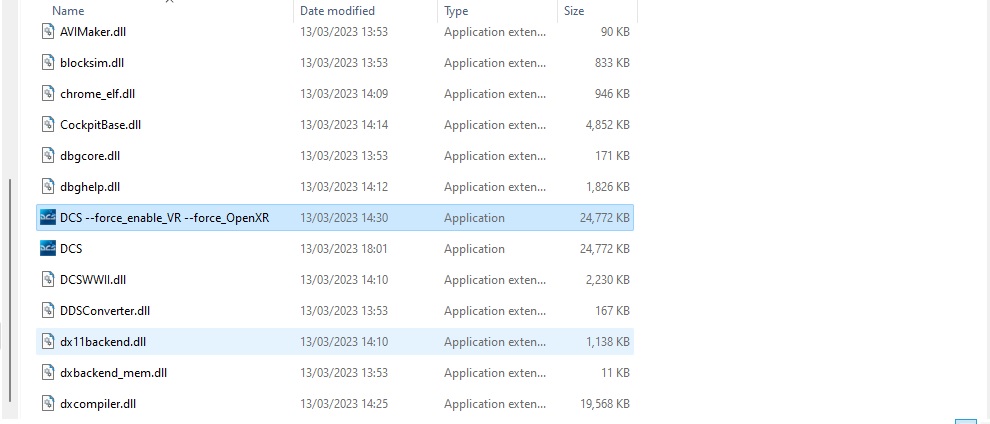Select the blocksim.dll file name
The height and width of the screenshot is (424, 990).
[x=92, y=62]
